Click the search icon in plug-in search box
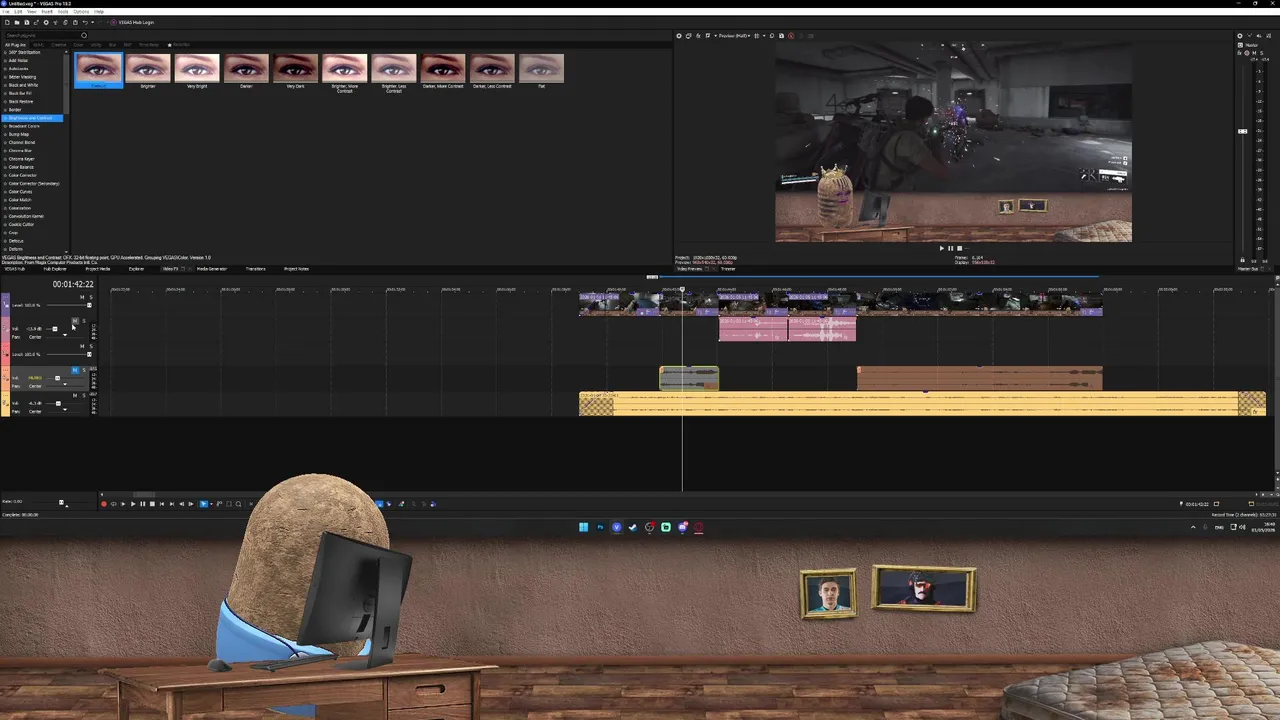Image resolution: width=1280 pixels, height=720 pixels. click(x=84, y=36)
